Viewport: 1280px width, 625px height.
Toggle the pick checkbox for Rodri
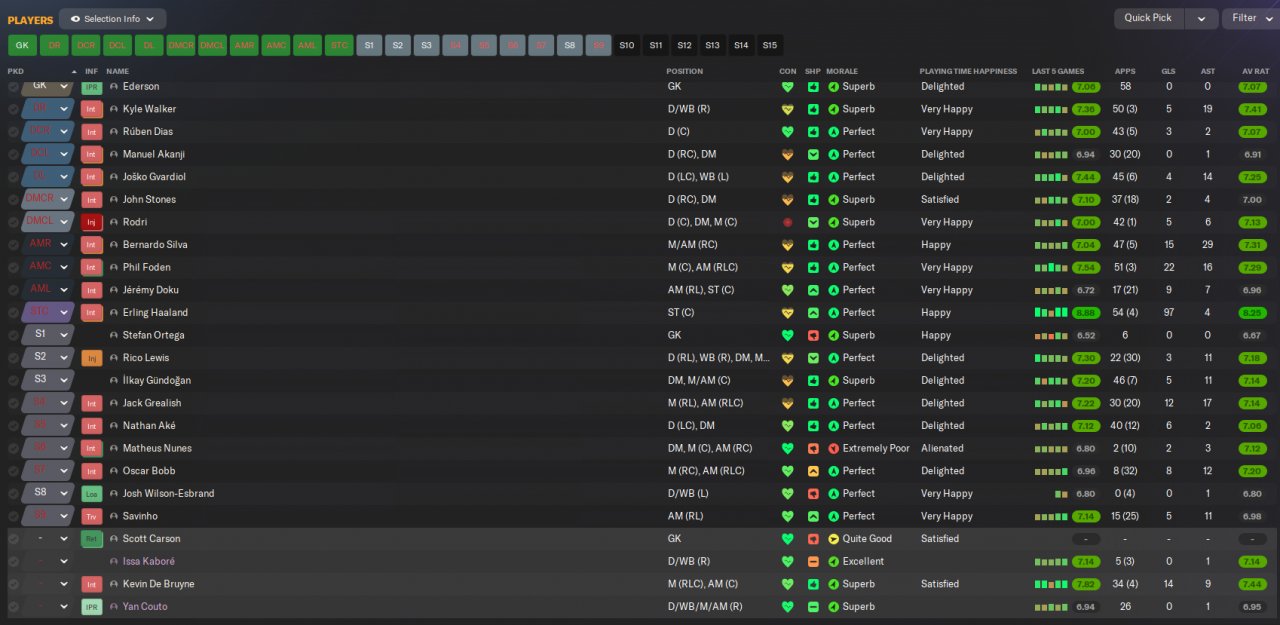coord(13,222)
